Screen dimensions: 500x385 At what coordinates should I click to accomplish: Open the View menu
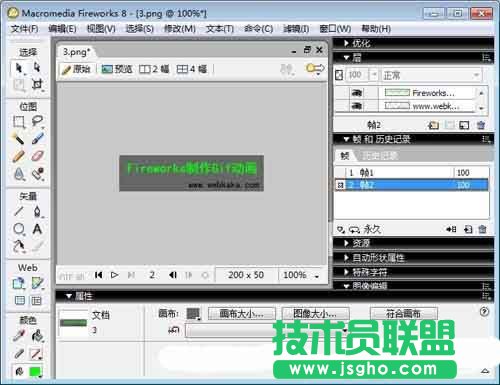(101, 29)
